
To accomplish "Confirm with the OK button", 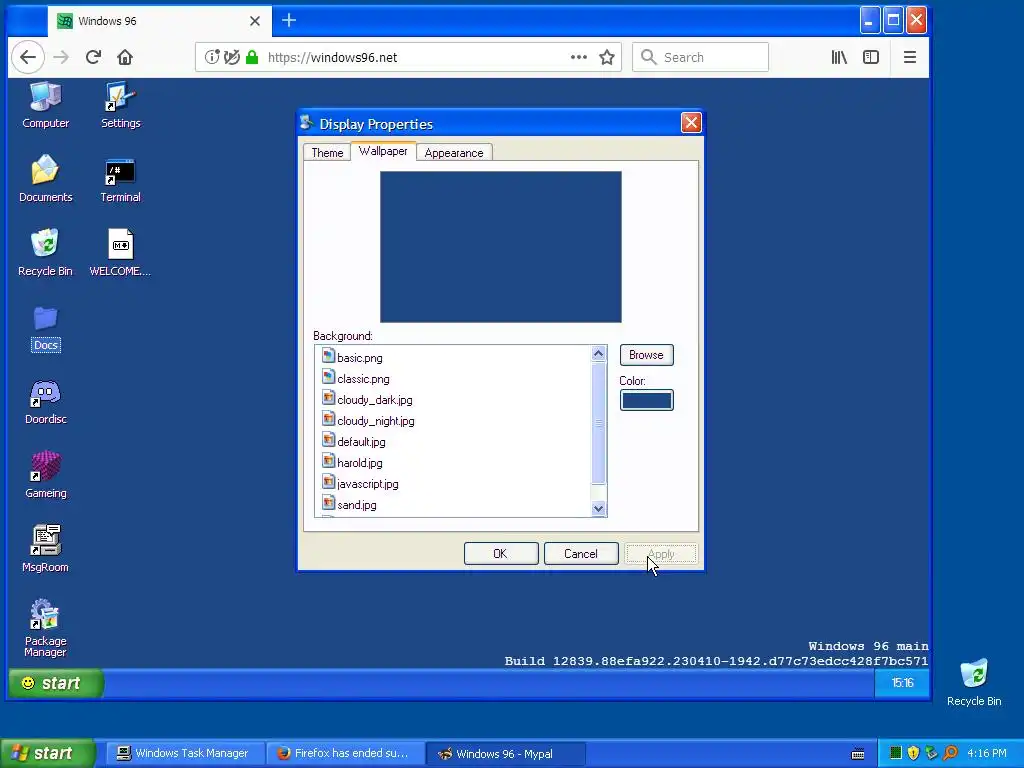I will 501,554.
